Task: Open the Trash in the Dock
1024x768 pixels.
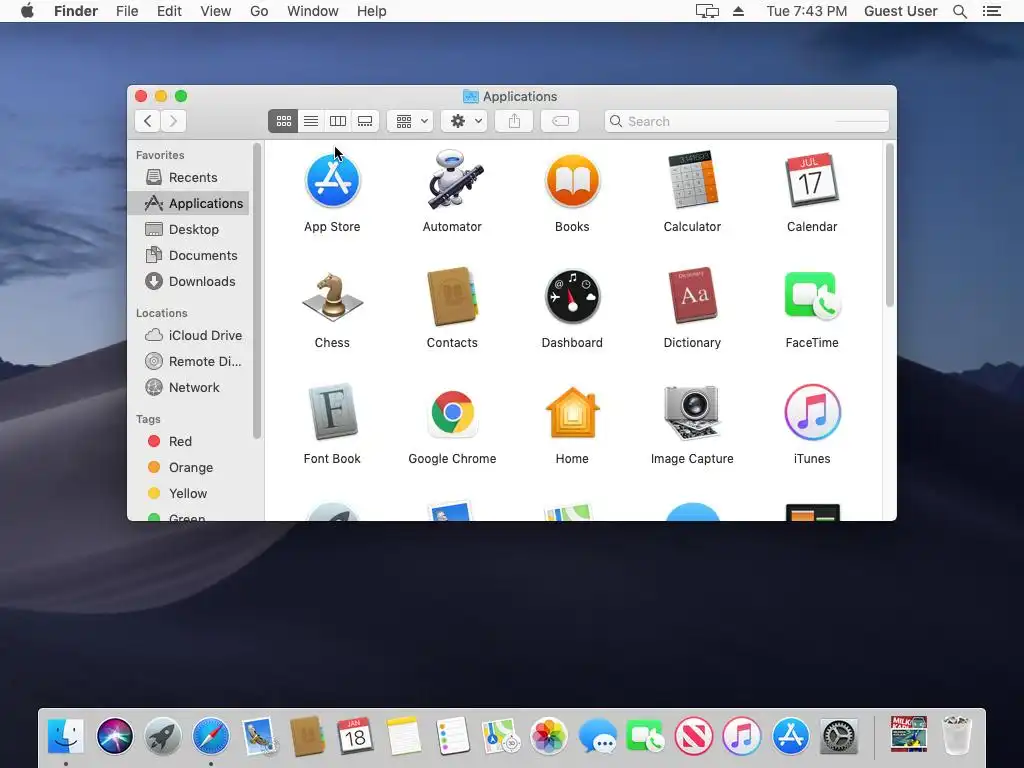Action: (x=957, y=736)
